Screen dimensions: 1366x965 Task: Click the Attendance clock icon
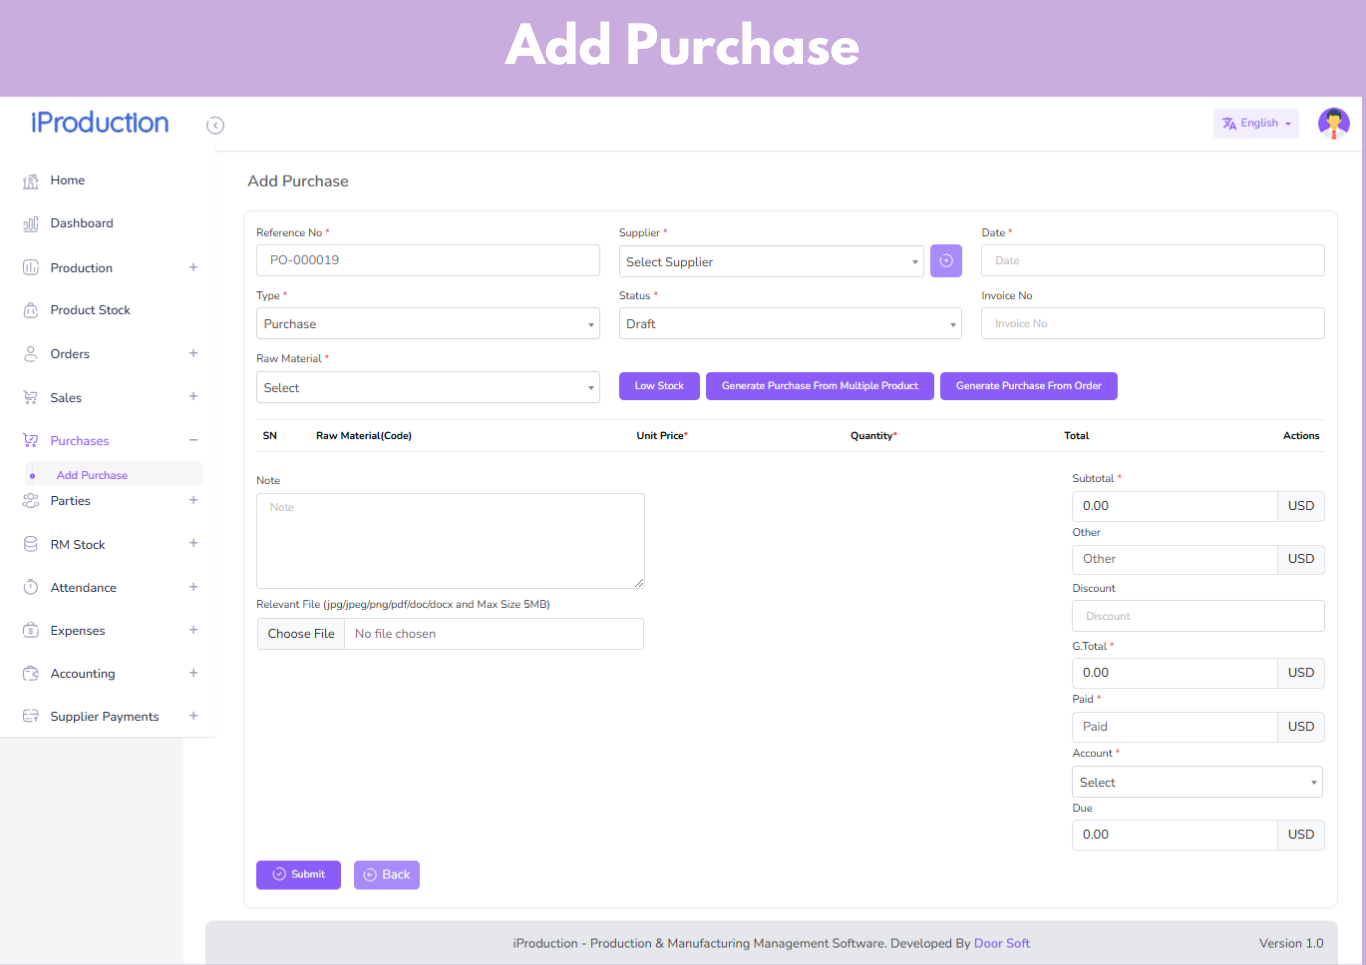tap(31, 588)
